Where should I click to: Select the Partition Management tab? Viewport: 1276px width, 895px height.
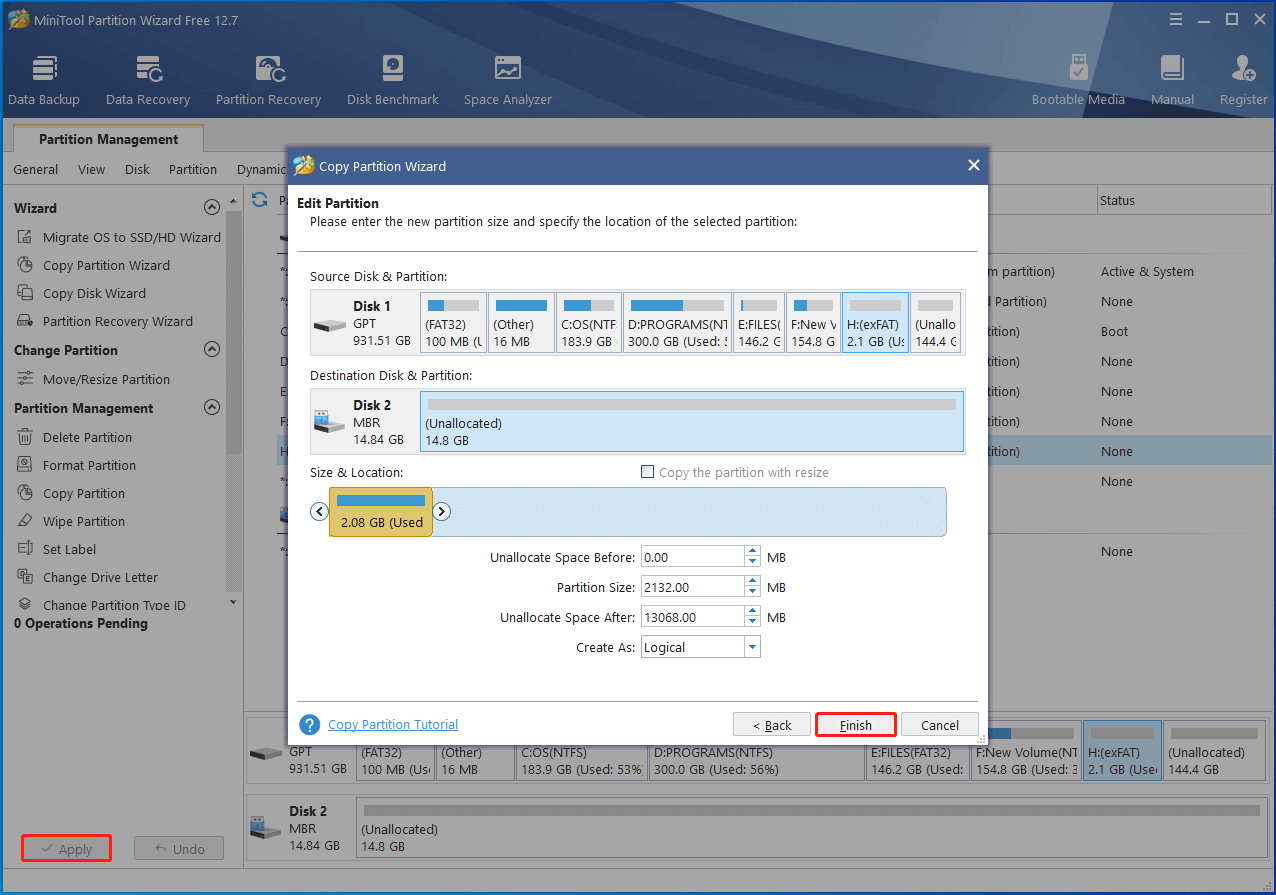click(108, 139)
